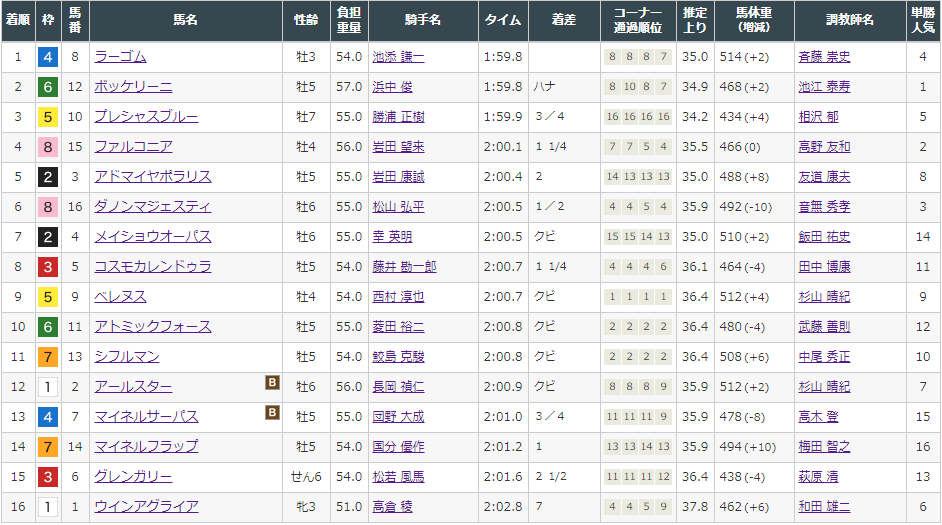Open jockey 菱田 裕二 page

[398, 327]
